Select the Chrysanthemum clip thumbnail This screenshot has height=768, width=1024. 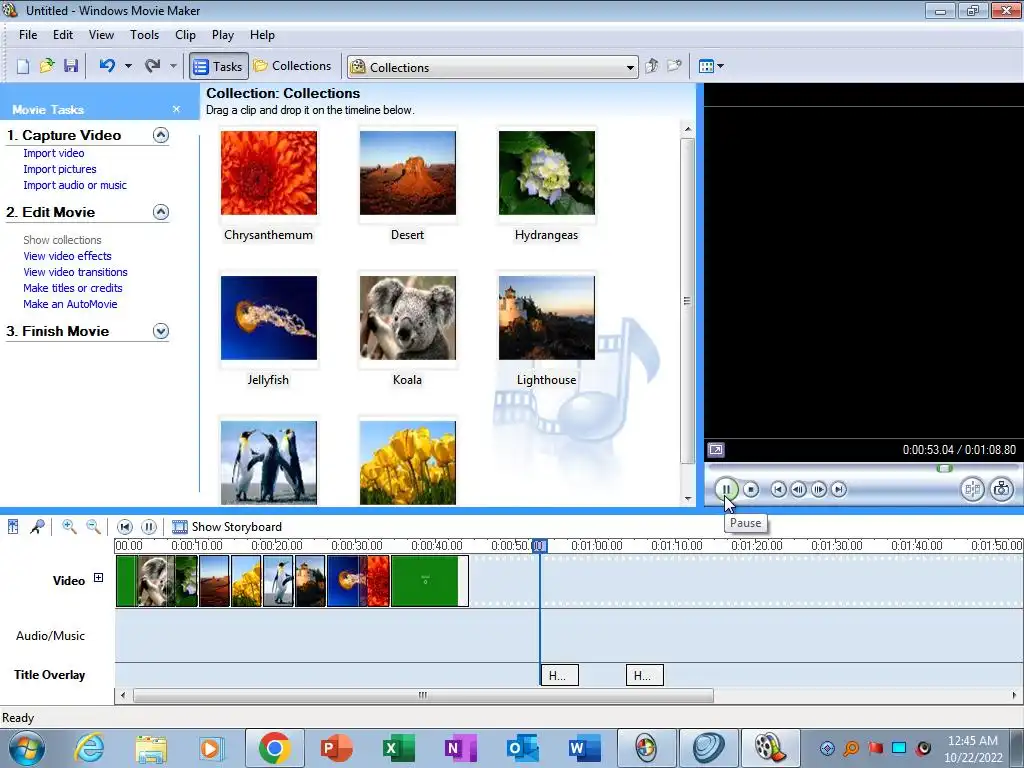[268, 173]
